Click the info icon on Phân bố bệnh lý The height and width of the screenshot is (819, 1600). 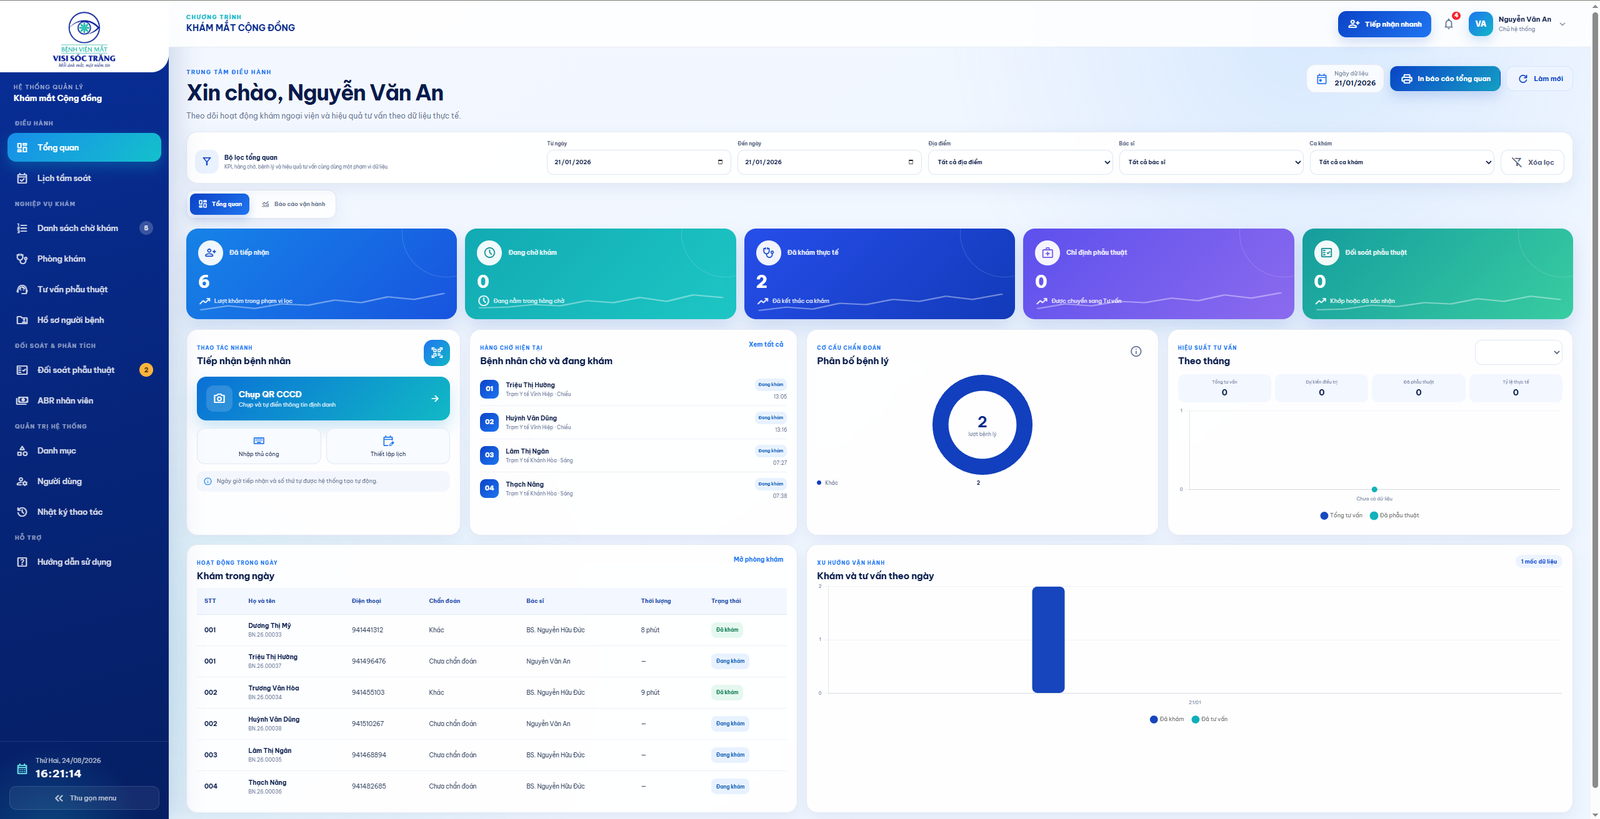(x=1136, y=351)
